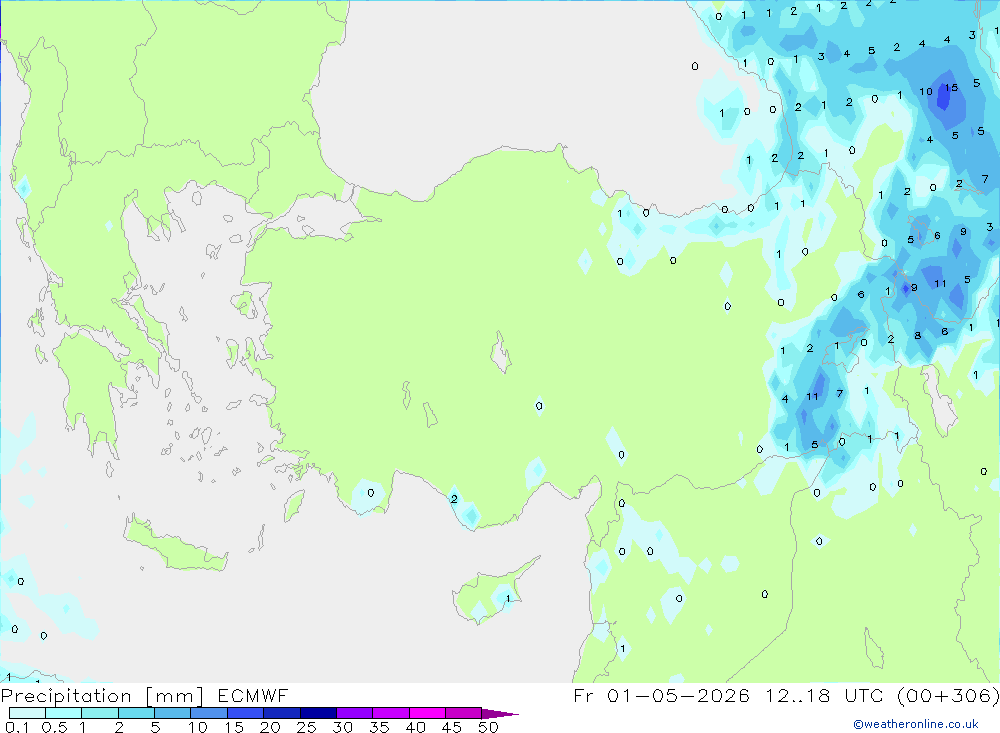Click the over-50 arrow end of legend
This screenshot has height=733, width=1000.
tap(499, 714)
